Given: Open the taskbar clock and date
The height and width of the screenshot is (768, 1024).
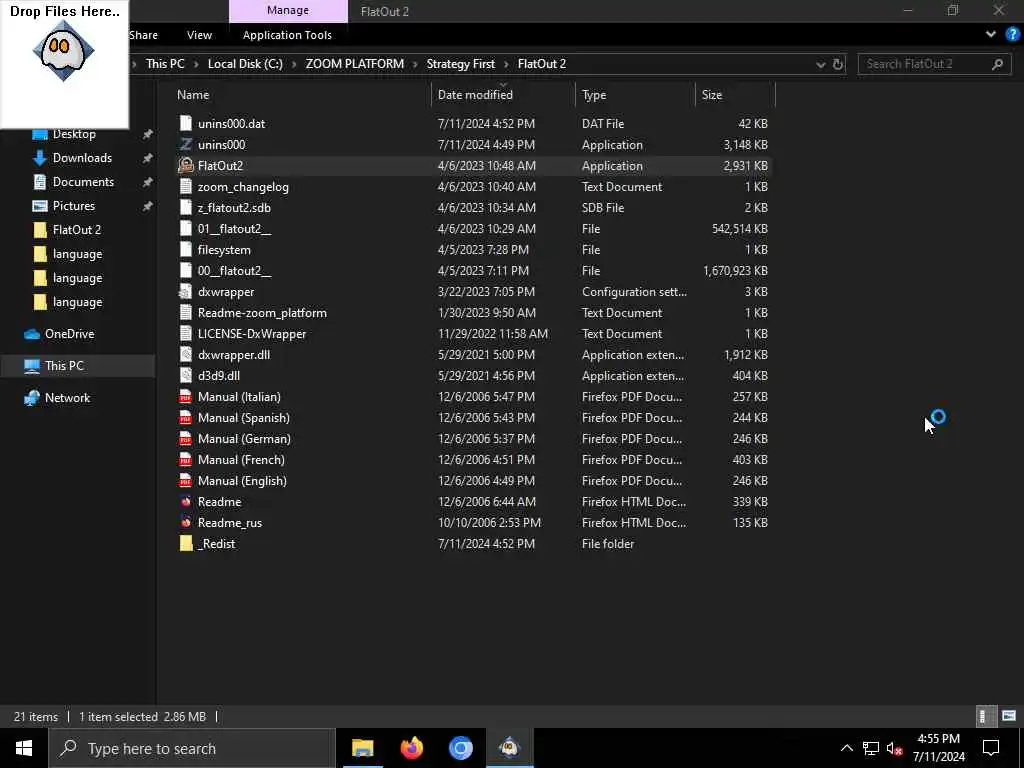Looking at the screenshot, I should (x=938, y=748).
